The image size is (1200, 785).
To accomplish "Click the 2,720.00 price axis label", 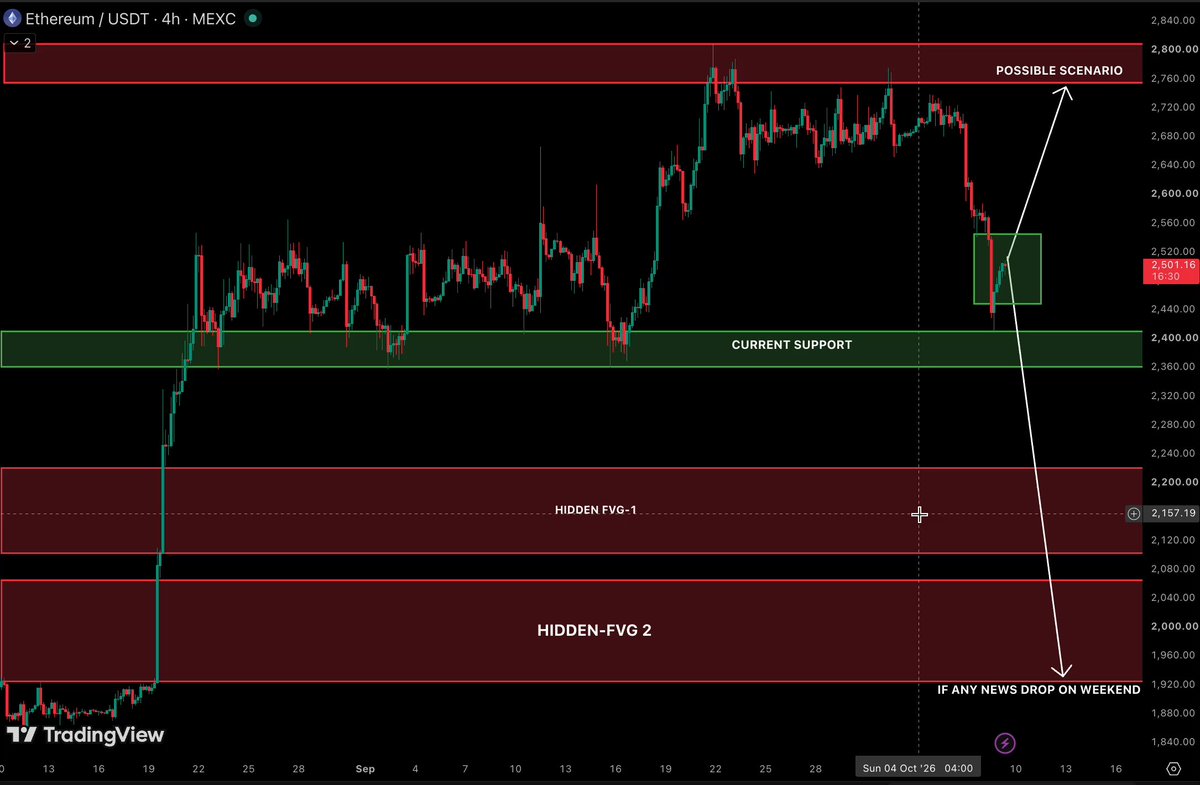I will pyautogui.click(x=1174, y=107).
